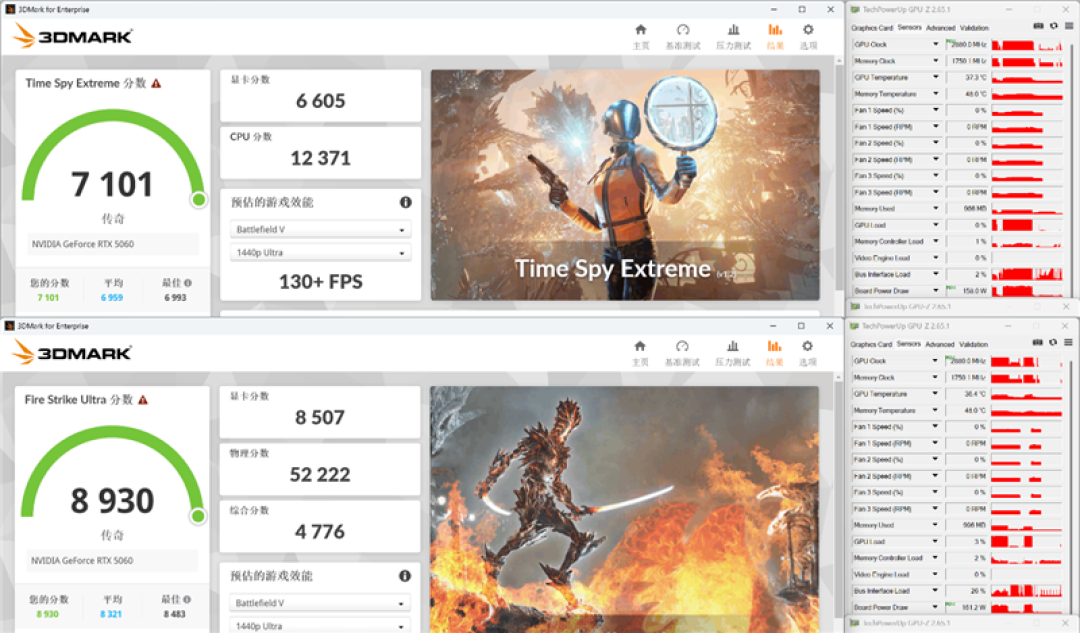Open 1440p Ultra dropdown in Fire Strike Ultra window
Viewport: 1080px width, 633px height.
(x=320, y=625)
